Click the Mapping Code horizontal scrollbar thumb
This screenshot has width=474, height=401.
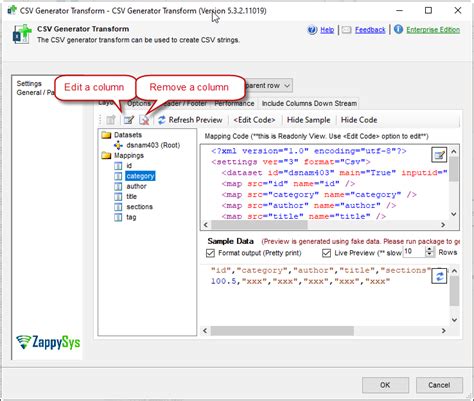click(259, 225)
